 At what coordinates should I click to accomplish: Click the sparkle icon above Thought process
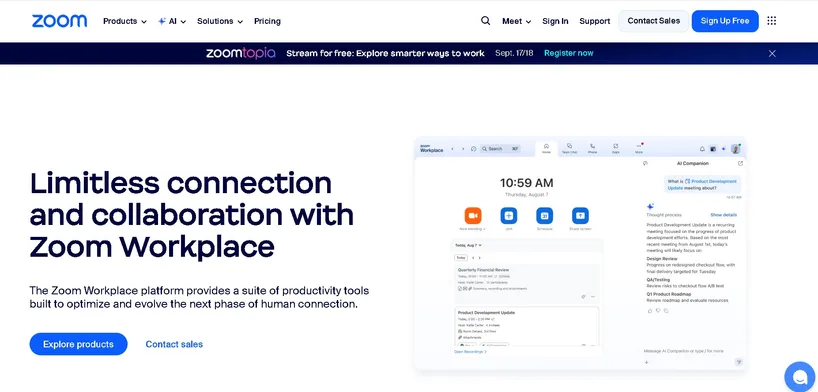[650, 207]
